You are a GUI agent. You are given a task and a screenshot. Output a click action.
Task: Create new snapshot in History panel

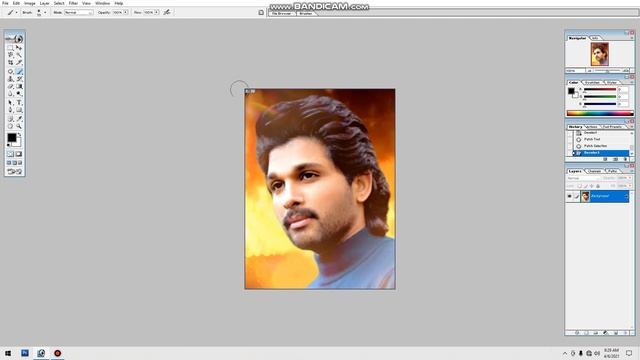(x=616, y=159)
